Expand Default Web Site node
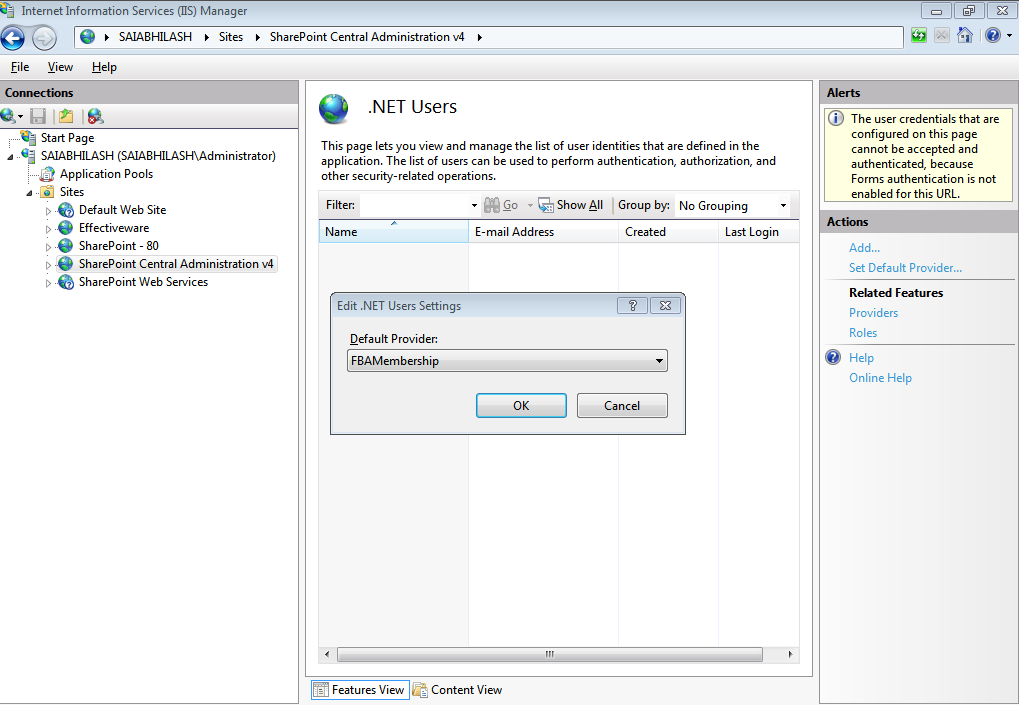 tap(48, 211)
